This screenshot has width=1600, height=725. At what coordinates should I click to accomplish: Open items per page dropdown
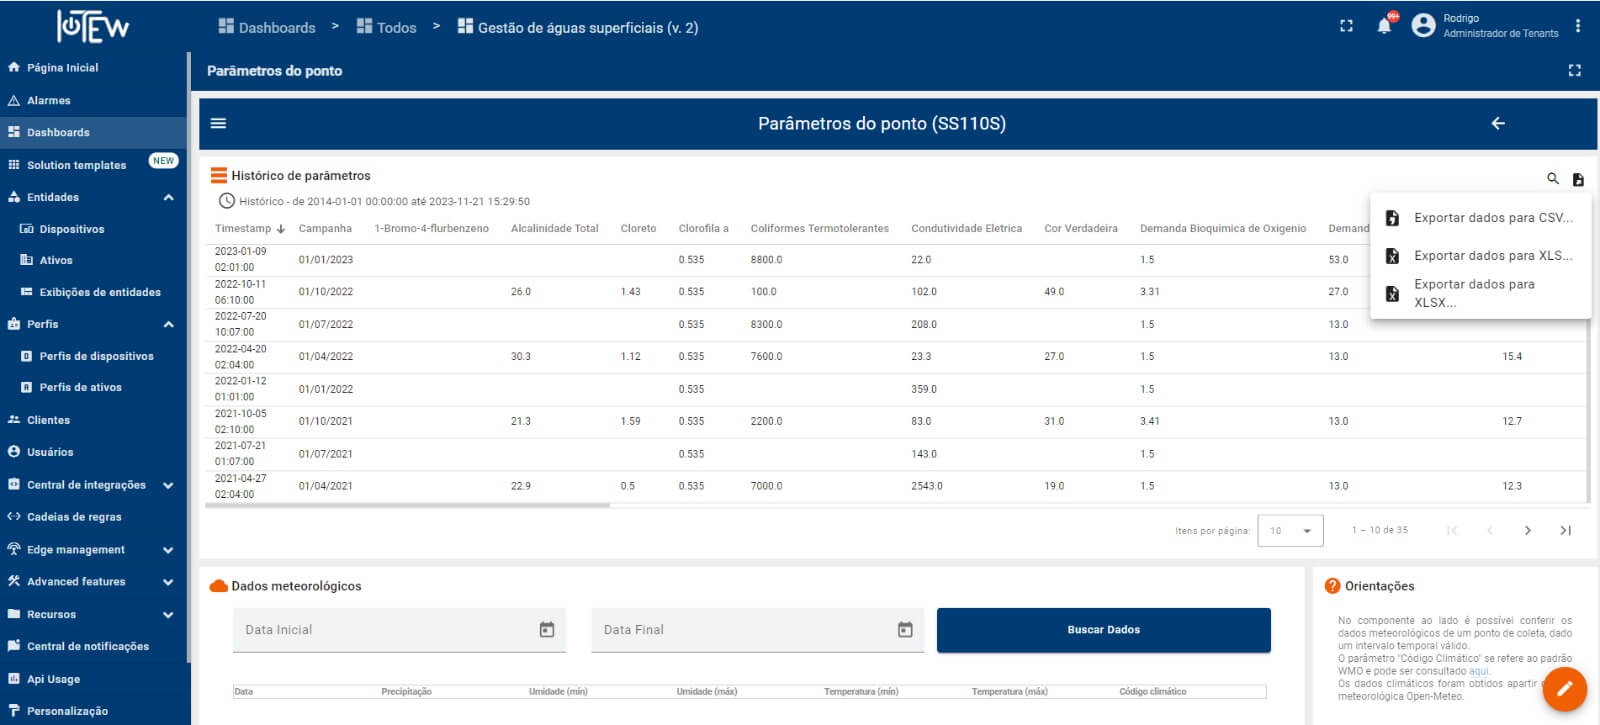click(1291, 531)
